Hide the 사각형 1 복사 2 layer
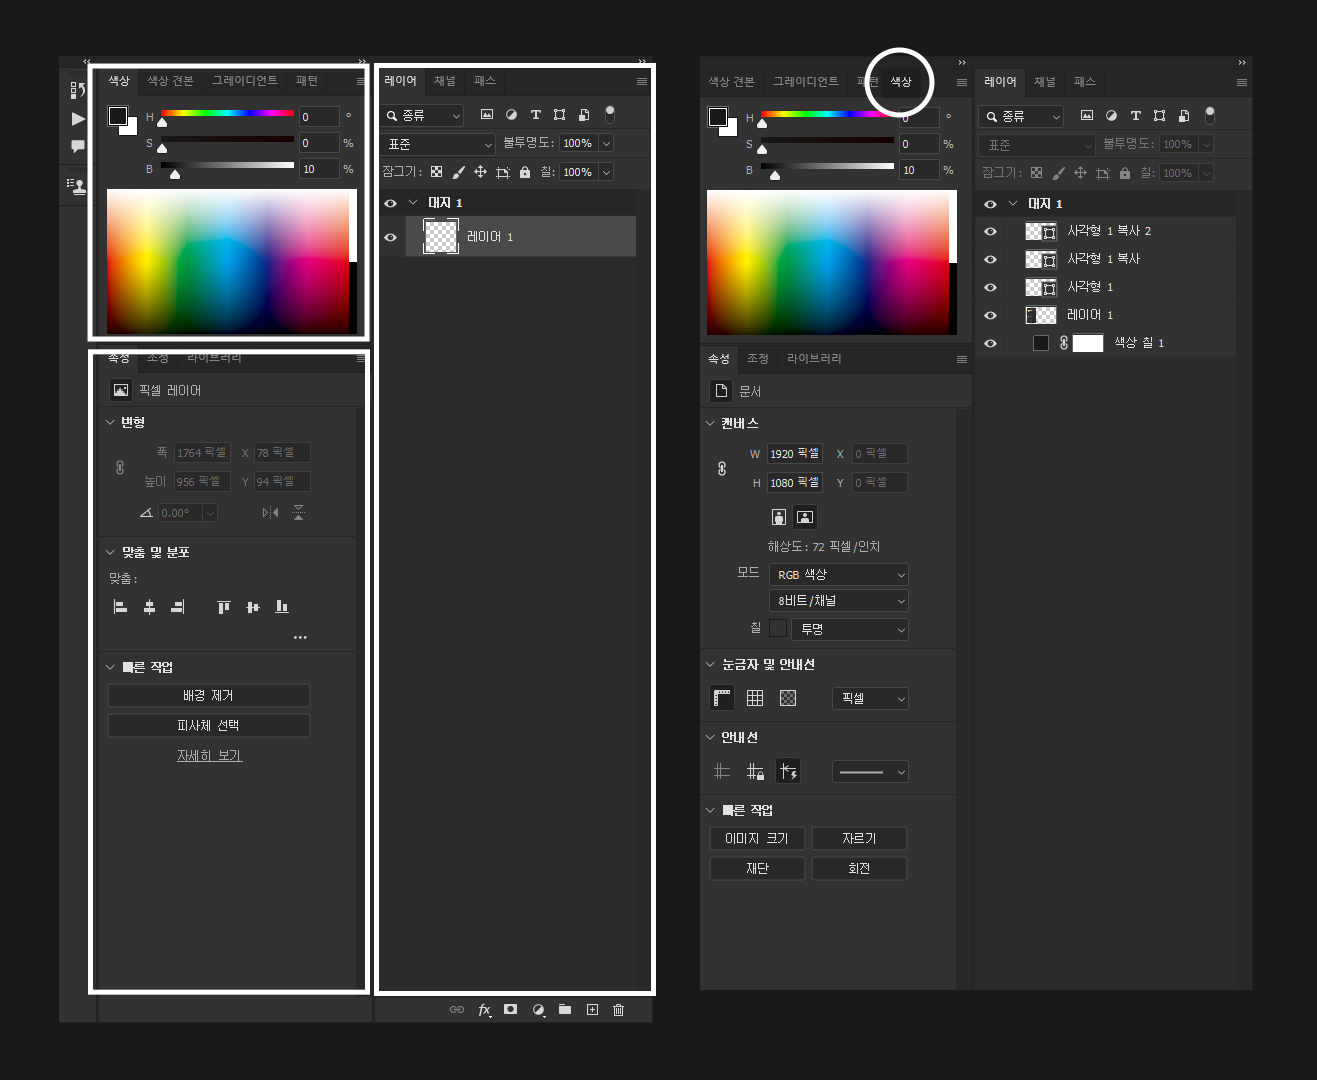The height and width of the screenshot is (1080, 1317). tap(990, 231)
